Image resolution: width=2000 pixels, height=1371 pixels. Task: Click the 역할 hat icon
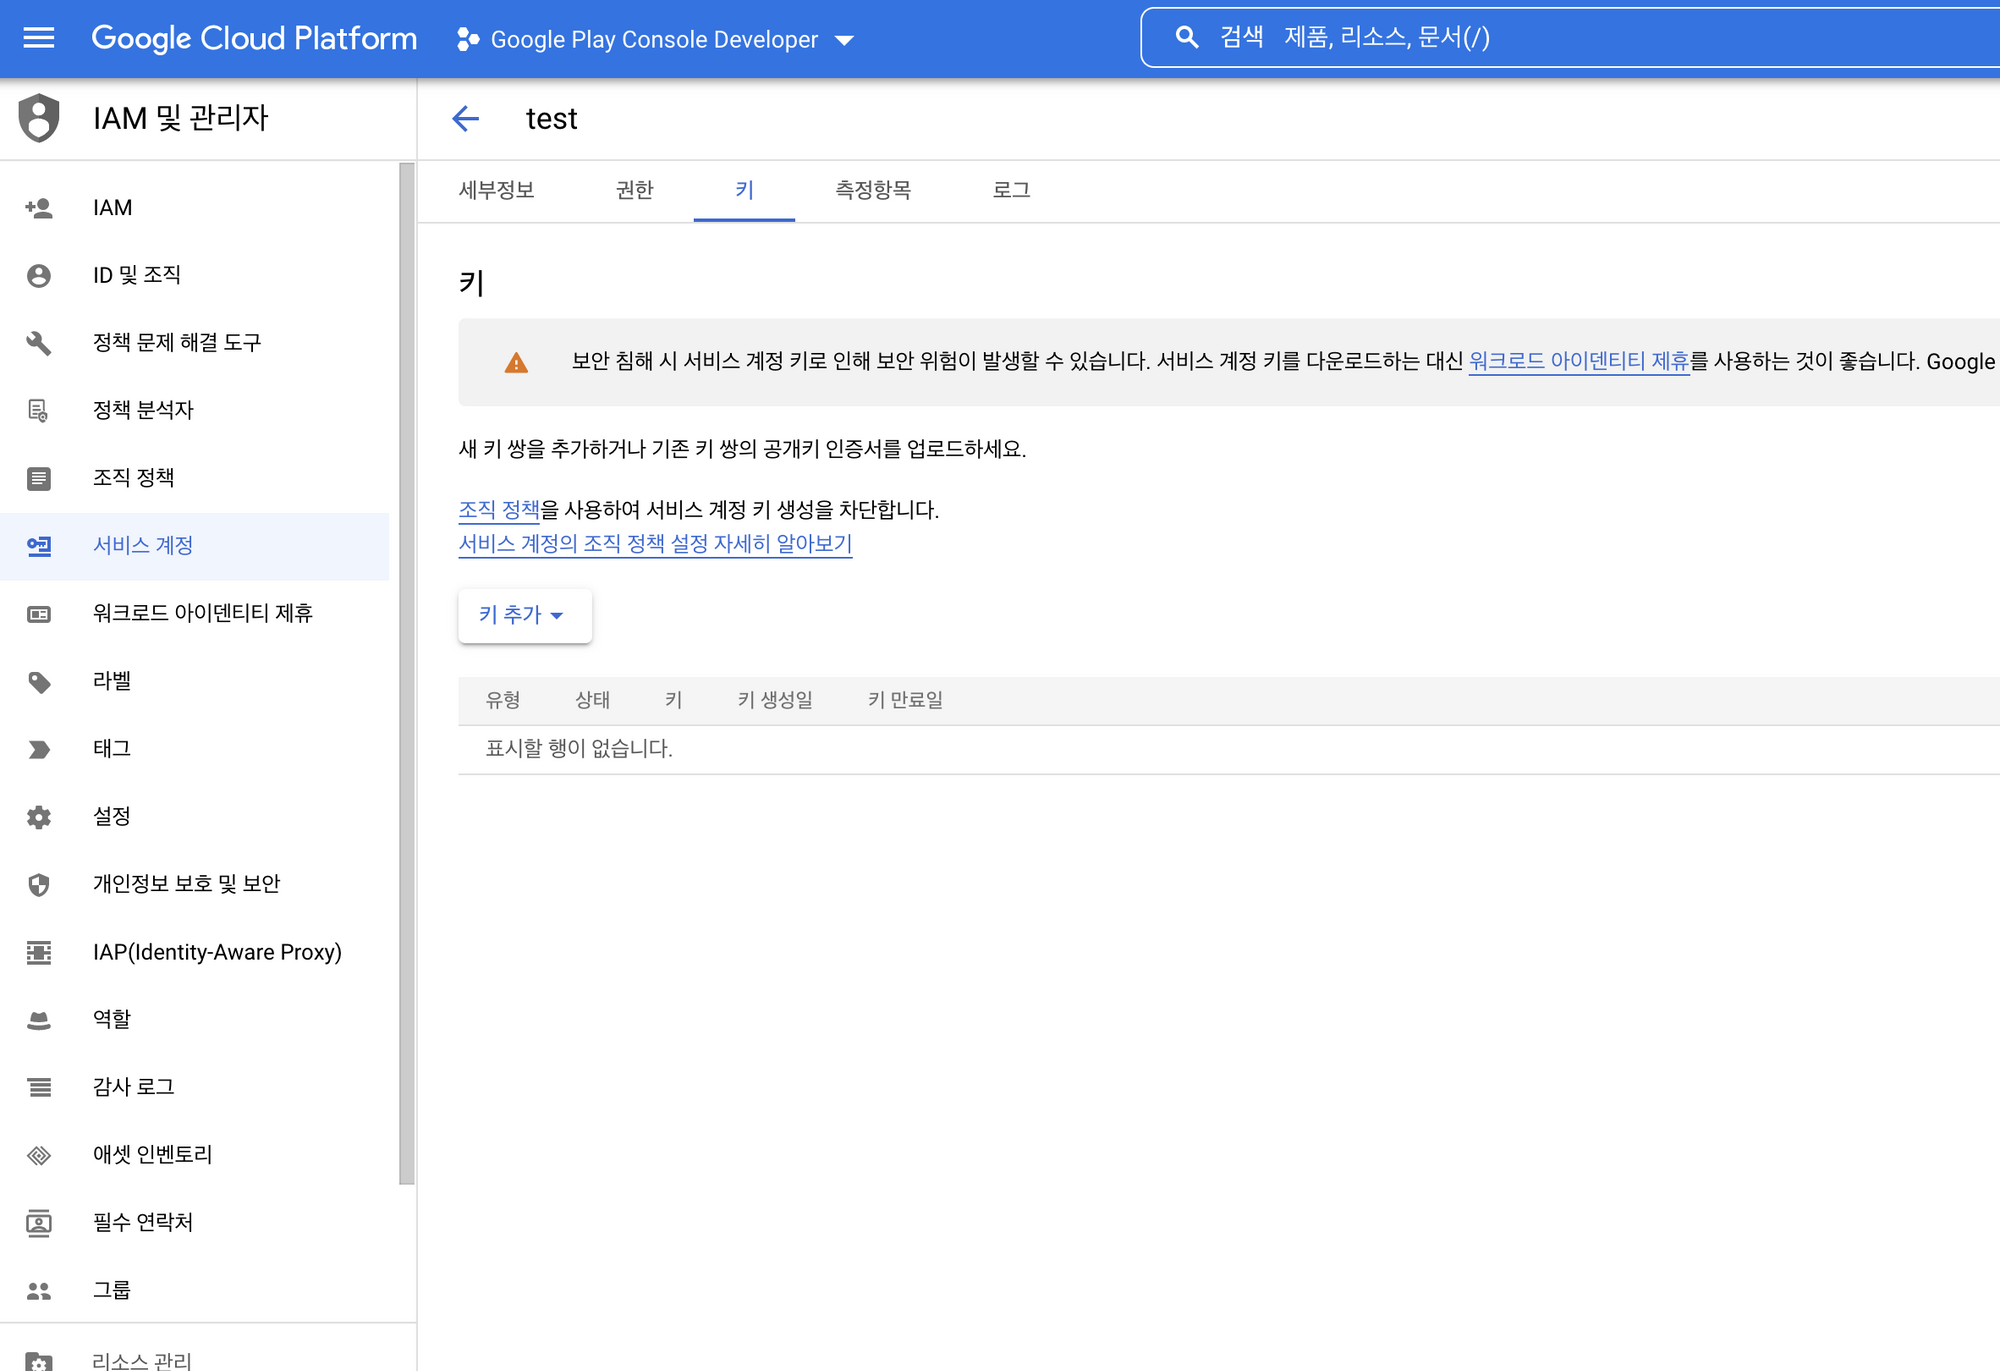(x=39, y=1020)
